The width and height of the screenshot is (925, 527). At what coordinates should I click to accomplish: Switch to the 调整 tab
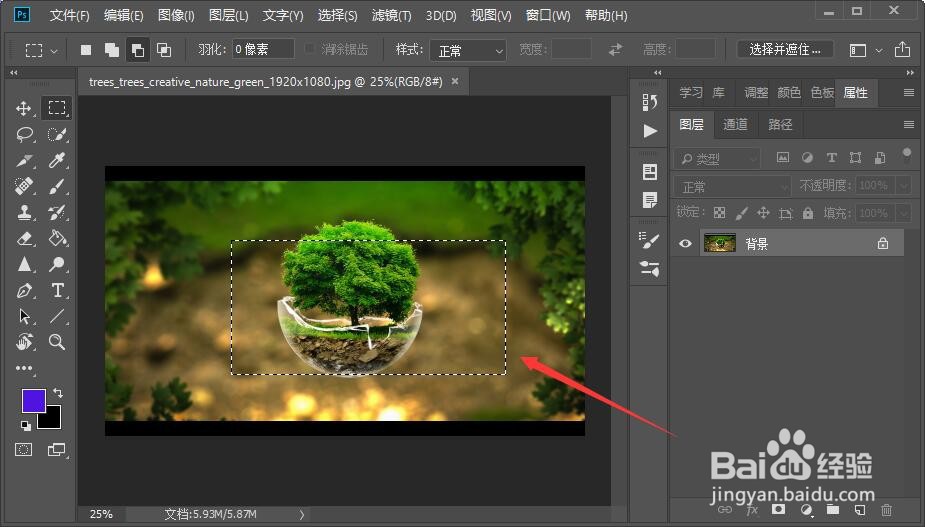click(756, 92)
